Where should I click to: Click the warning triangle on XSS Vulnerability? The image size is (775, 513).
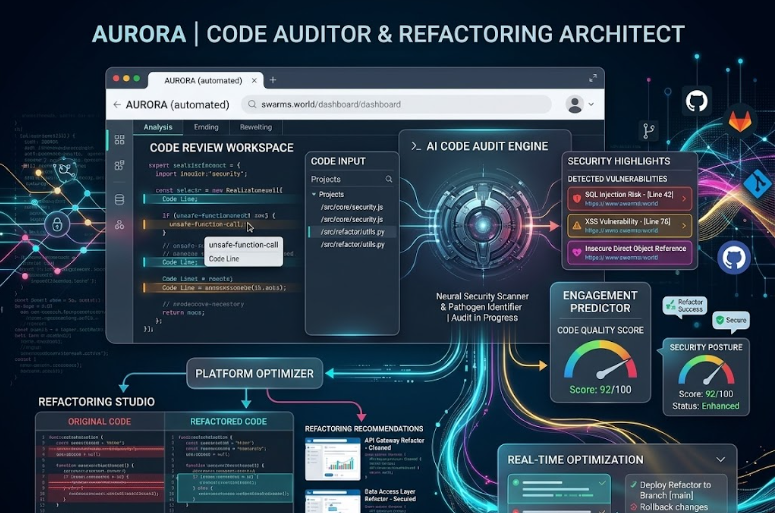tap(577, 226)
